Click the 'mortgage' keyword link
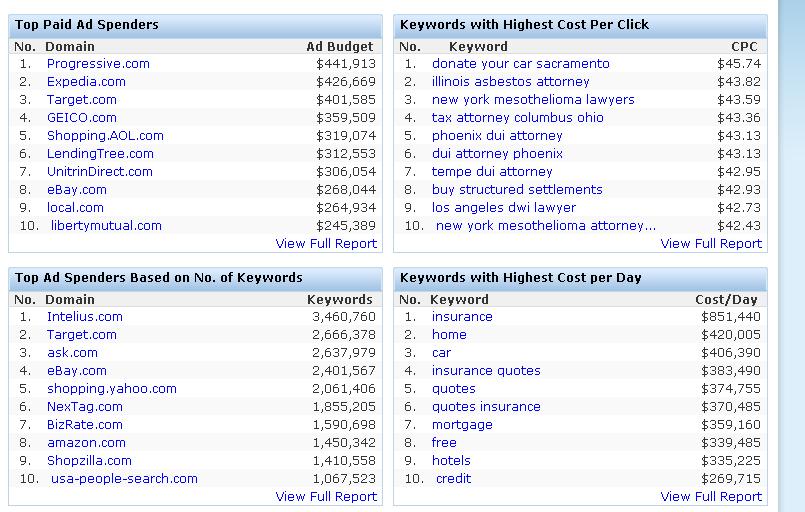 click(462, 425)
